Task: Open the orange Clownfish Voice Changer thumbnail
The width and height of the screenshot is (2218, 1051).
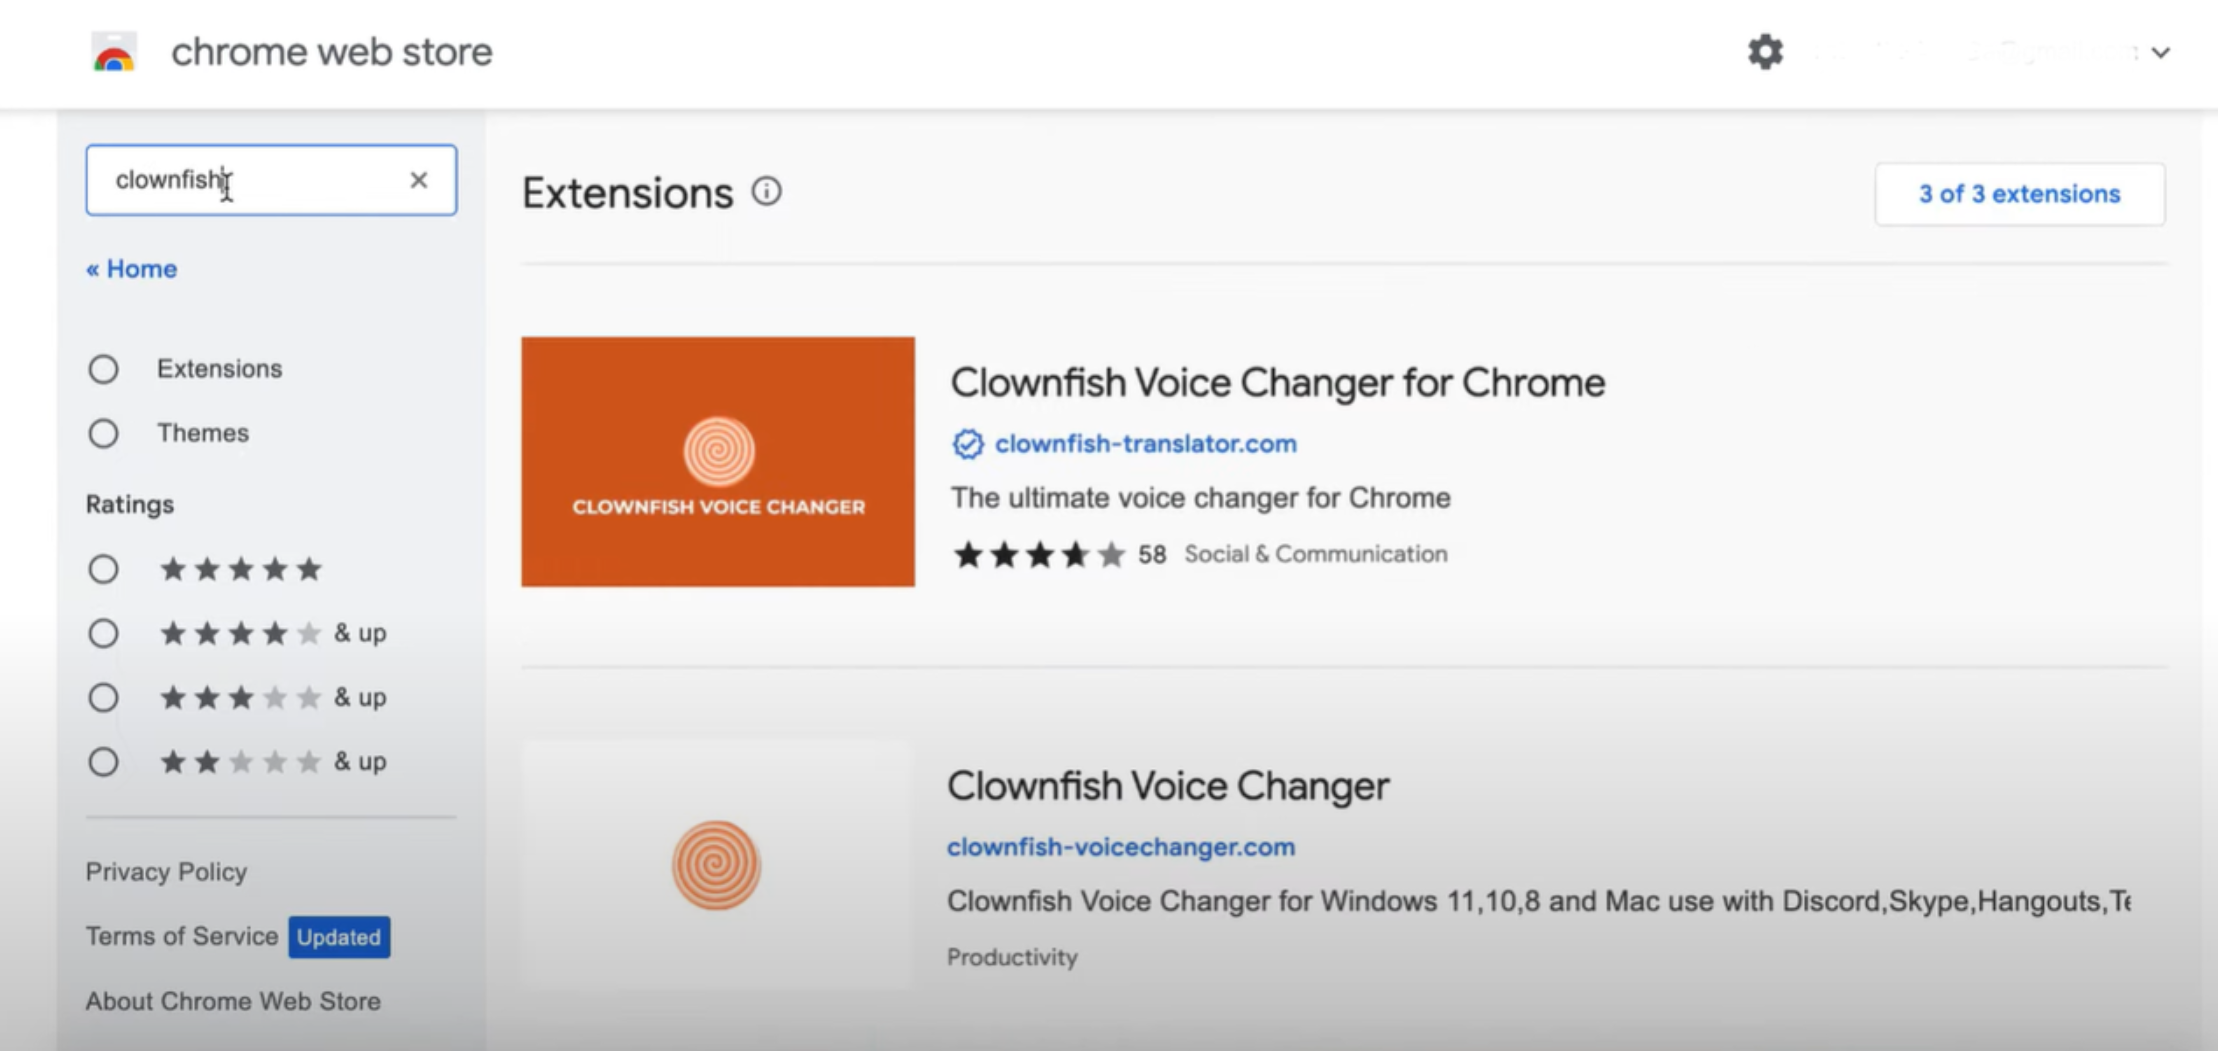Action: coord(717,462)
